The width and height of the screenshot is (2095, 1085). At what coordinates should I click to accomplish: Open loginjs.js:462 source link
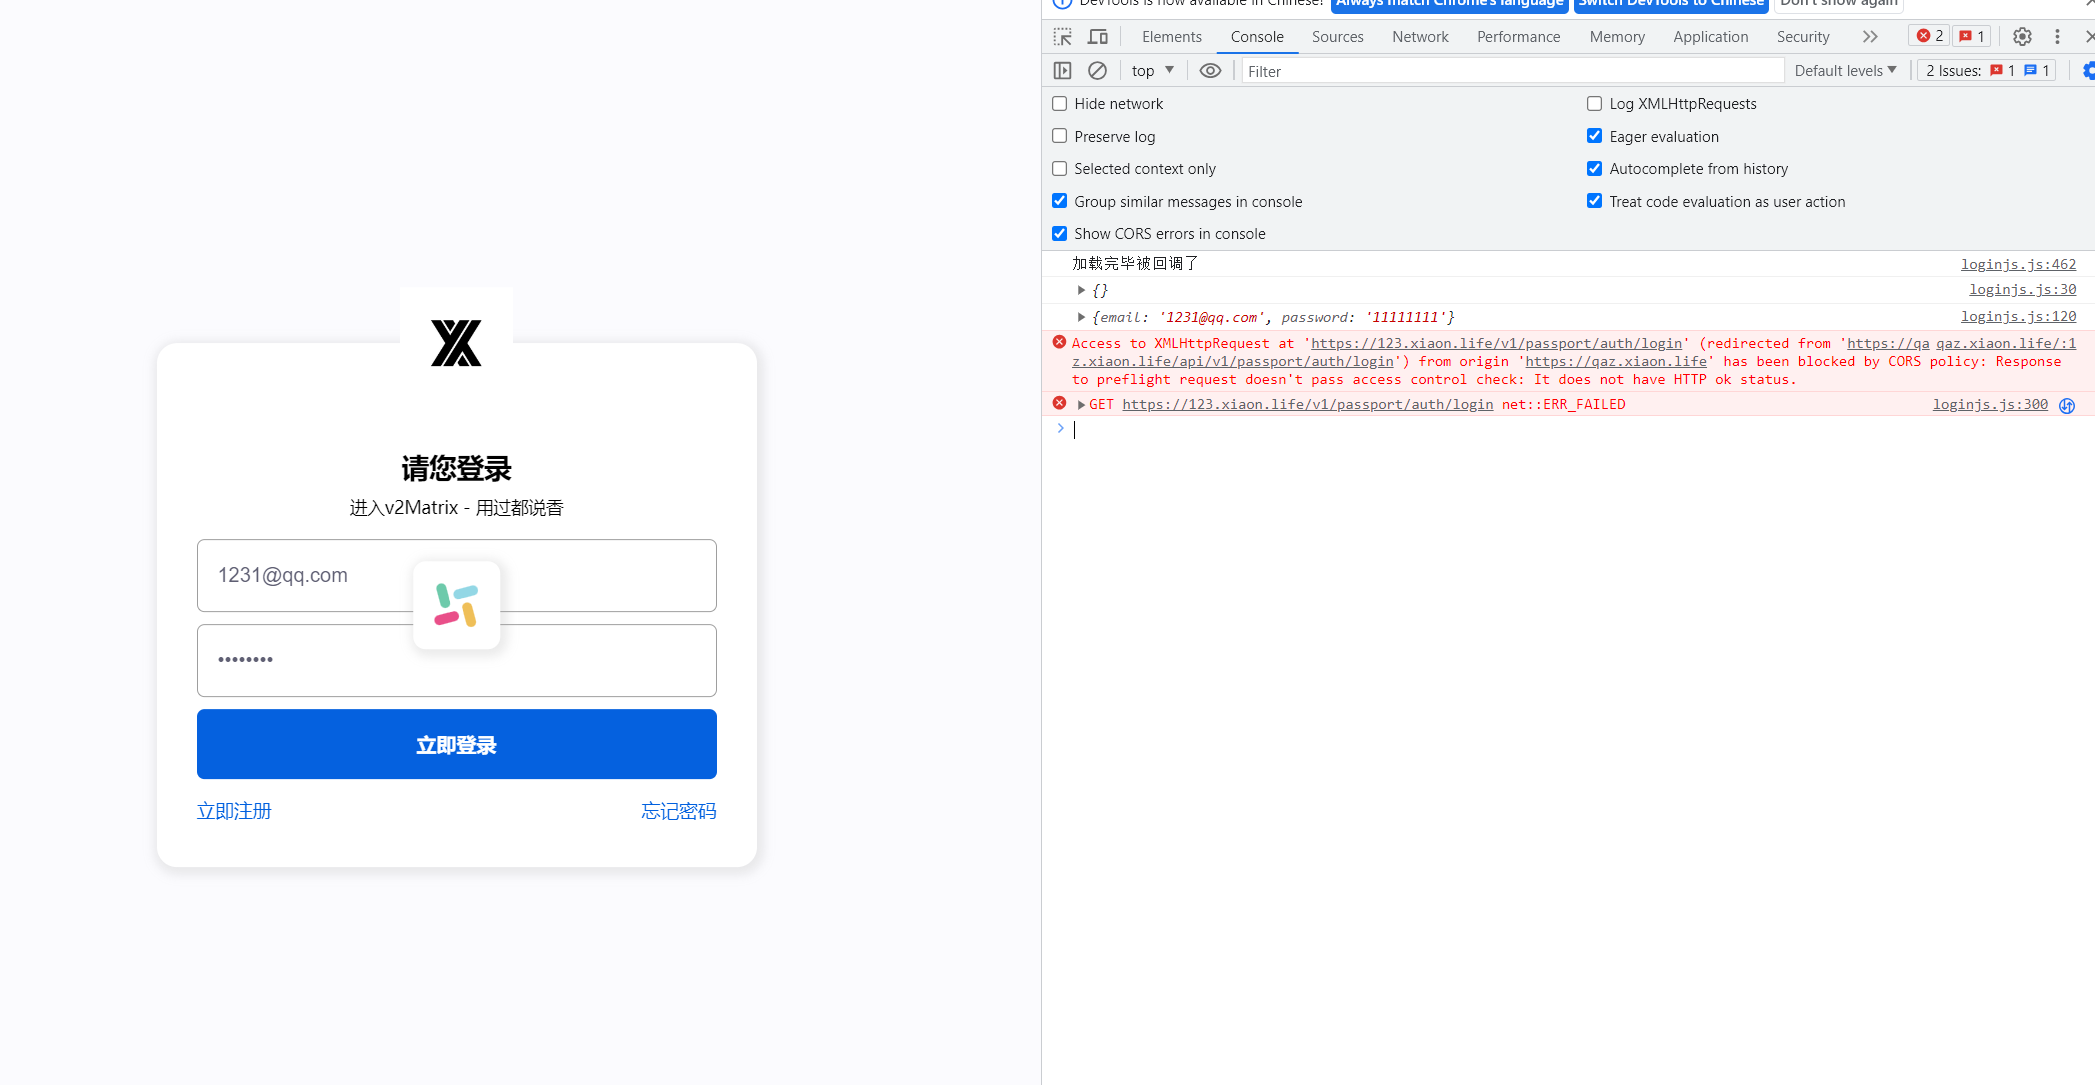tap(2018, 264)
